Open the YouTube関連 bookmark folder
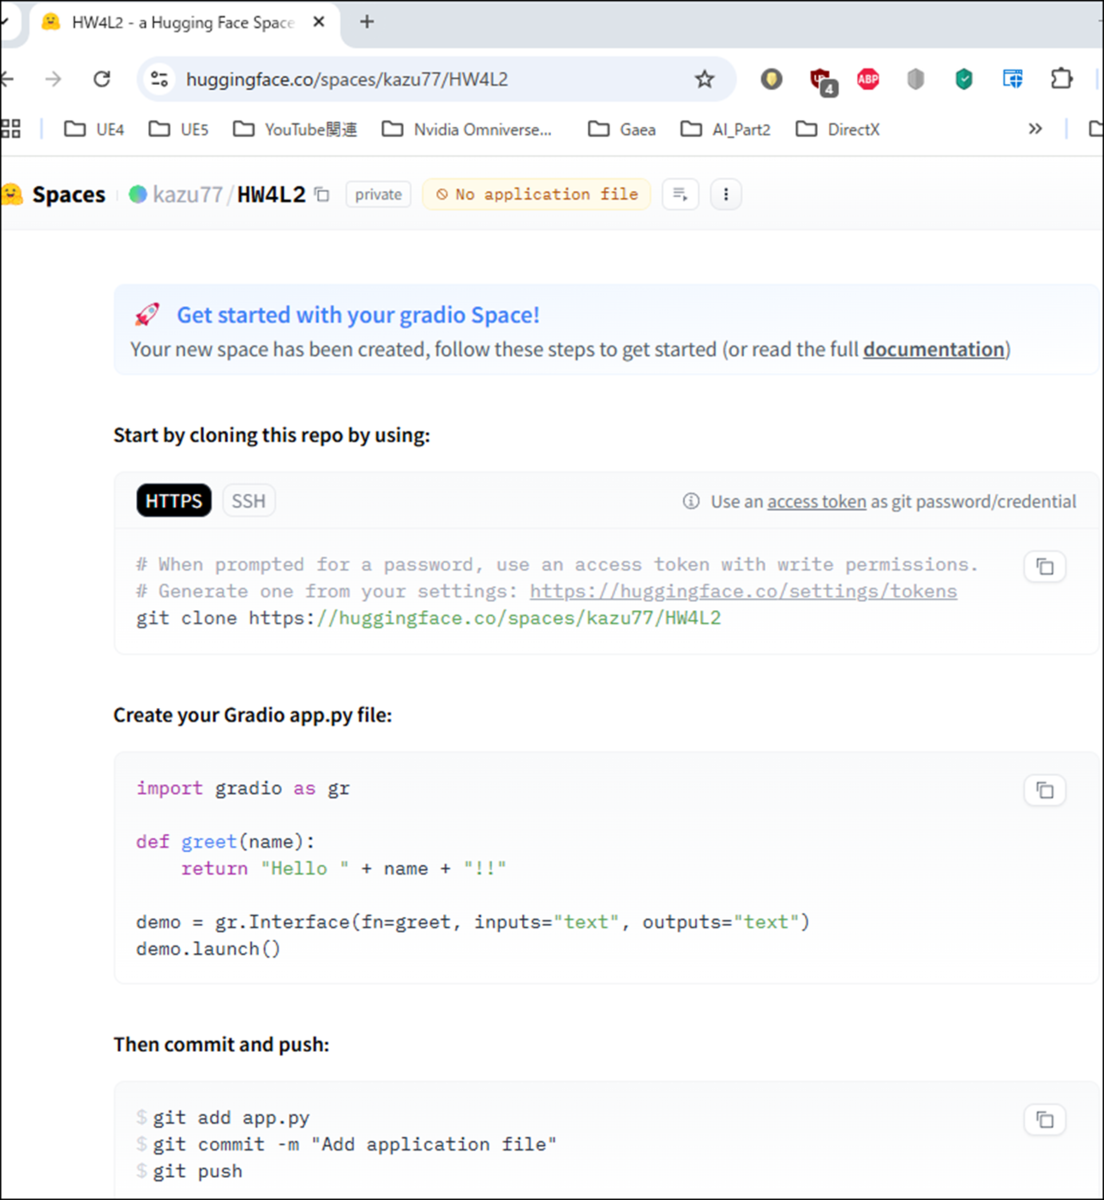 (x=294, y=129)
